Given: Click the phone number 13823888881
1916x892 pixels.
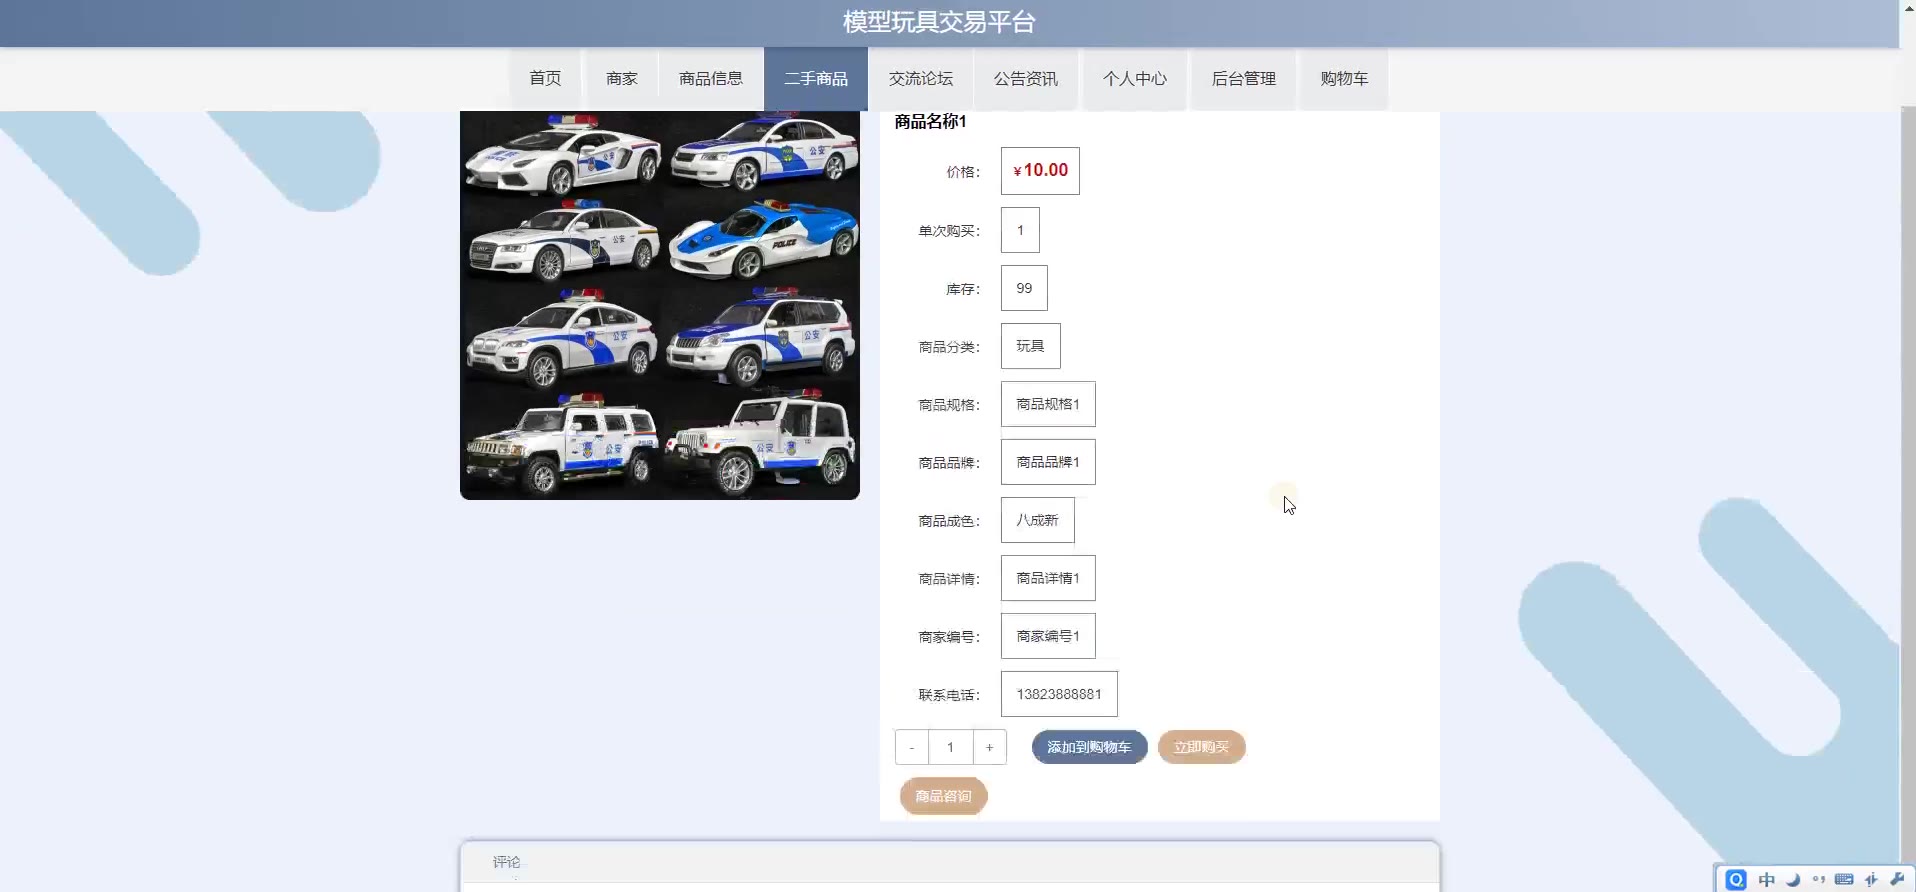Looking at the screenshot, I should pyautogui.click(x=1059, y=694).
